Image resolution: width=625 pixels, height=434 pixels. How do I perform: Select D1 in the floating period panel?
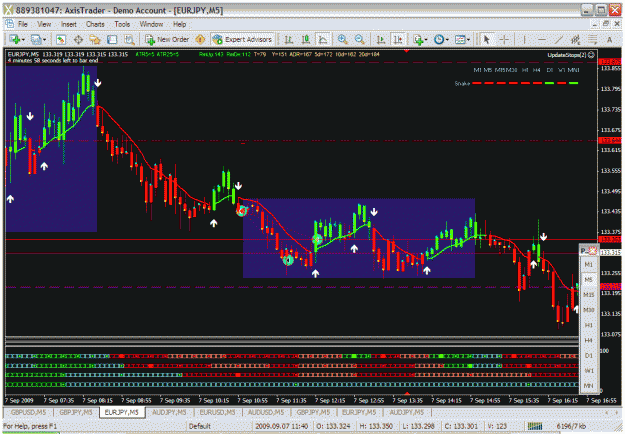tap(588, 355)
